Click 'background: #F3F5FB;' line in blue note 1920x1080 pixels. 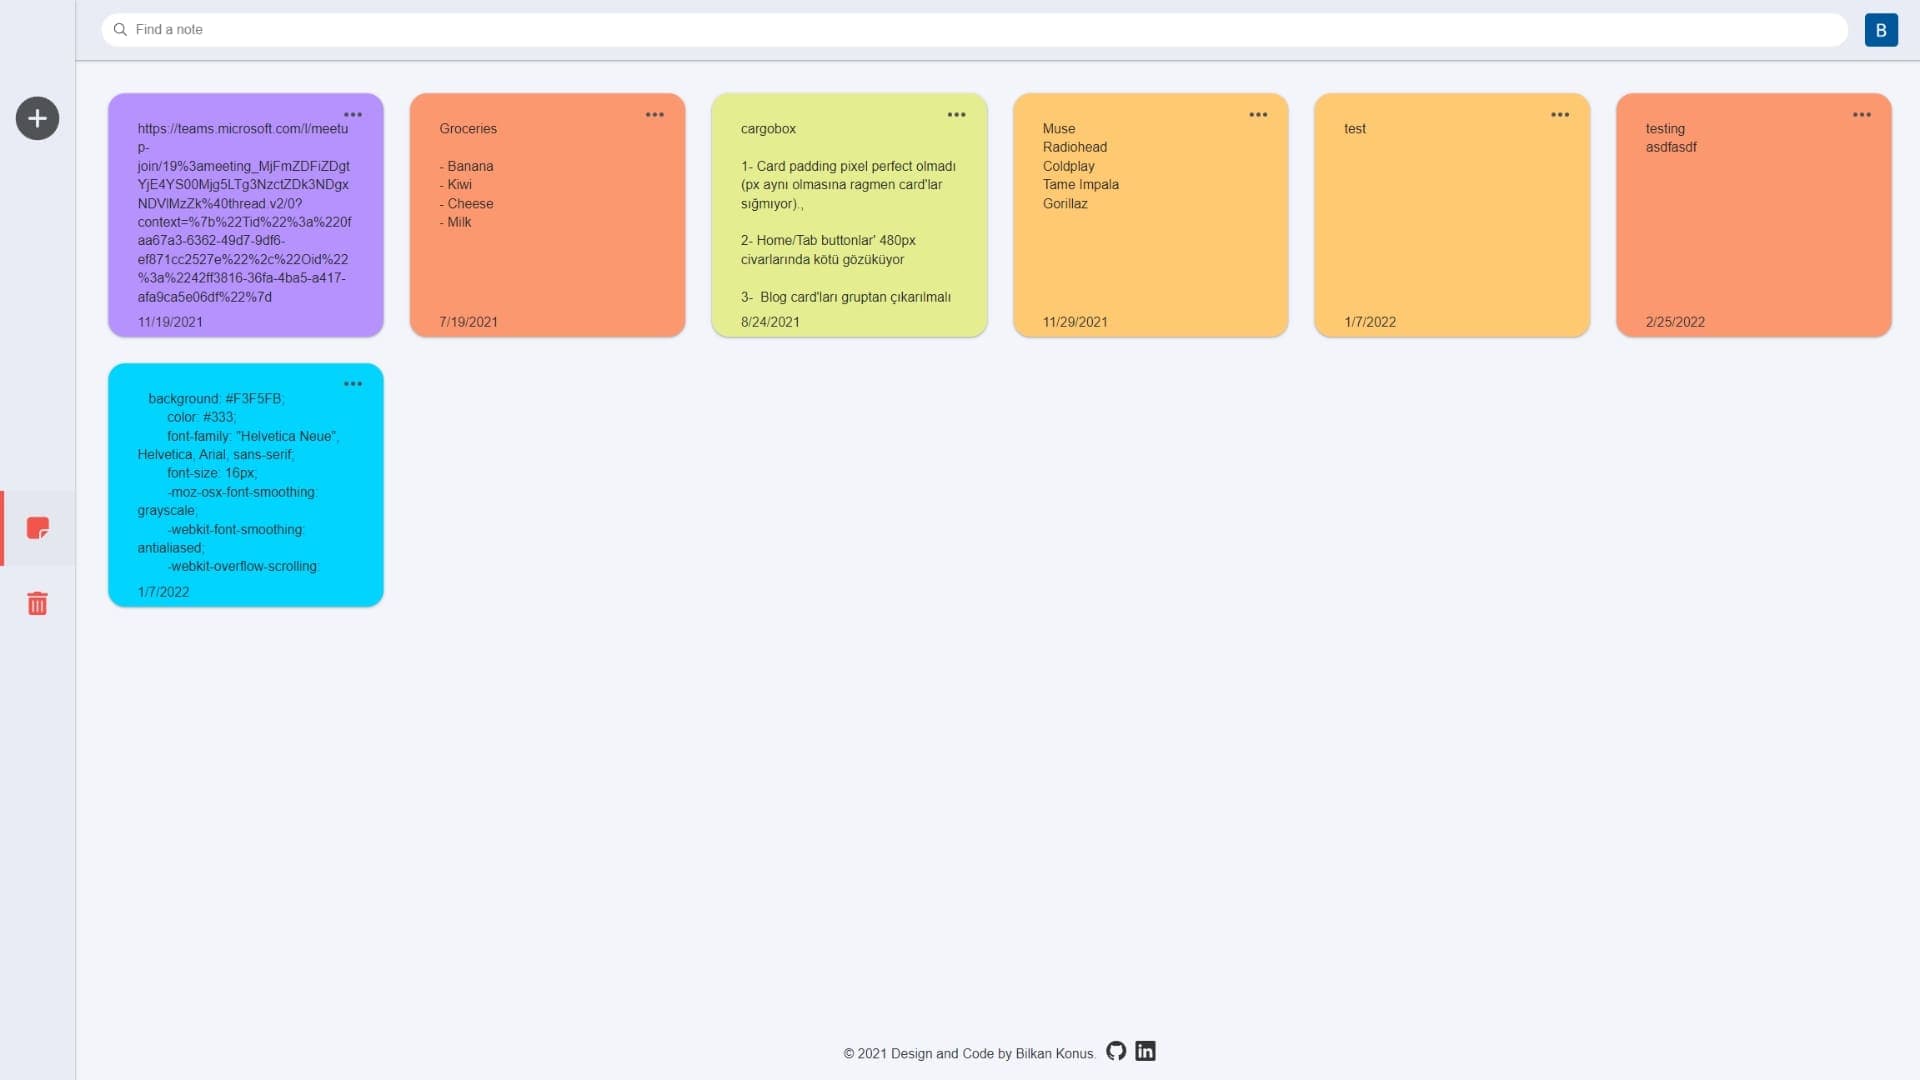click(x=216, y=399)
